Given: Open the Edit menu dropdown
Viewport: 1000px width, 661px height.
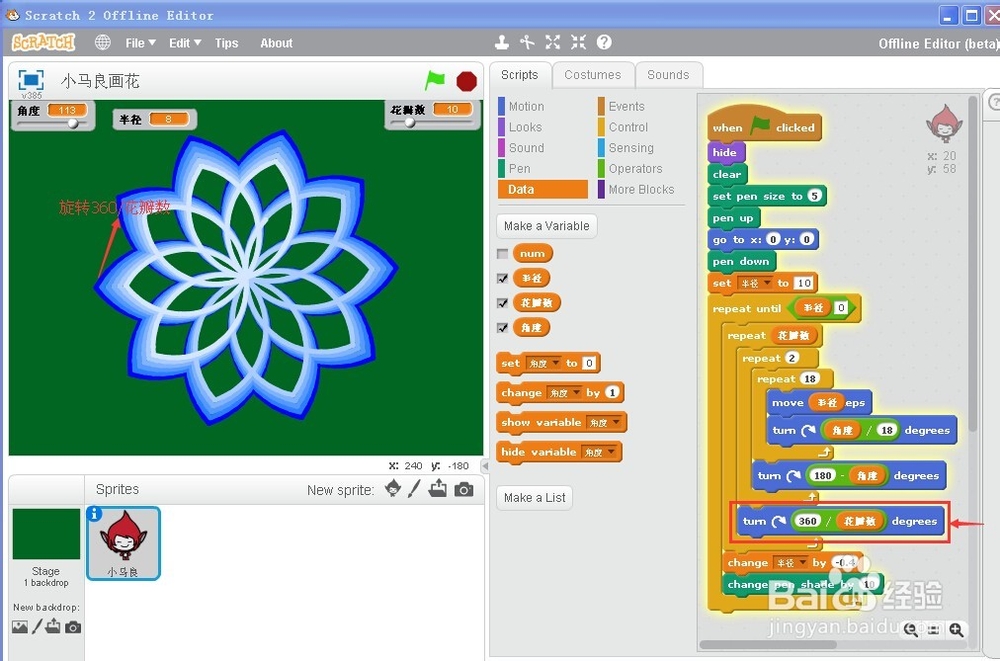Looking at the screenshot, I should pyautogui.click(x=182, y=42).
